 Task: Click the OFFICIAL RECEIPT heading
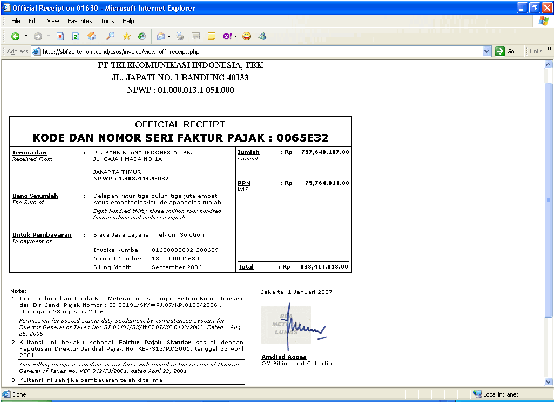pos(180,125)
